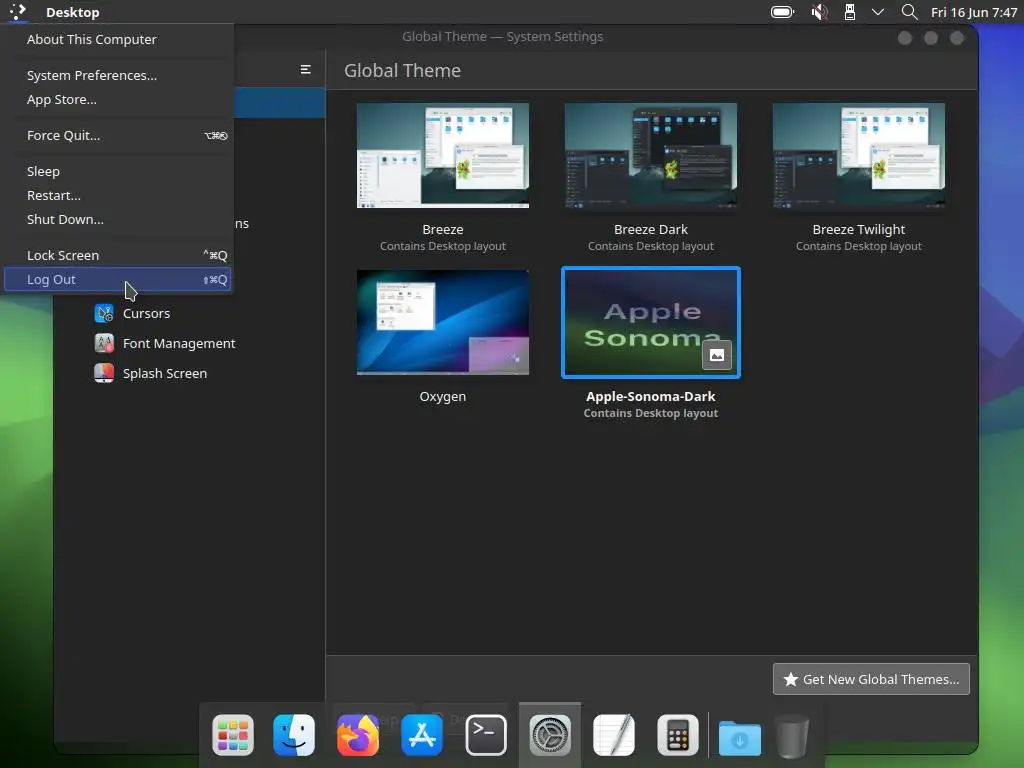Image resolution: width=1024 pixels, height=768 pixels.
Task: Select the Breeze theme thumbnail
Action: [443, 155]
